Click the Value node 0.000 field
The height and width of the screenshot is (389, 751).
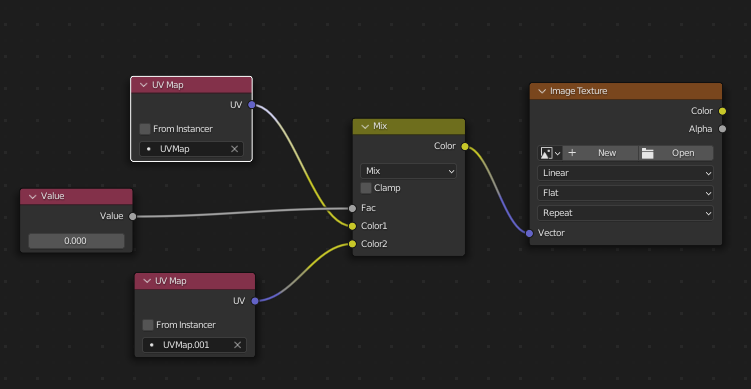76,241
